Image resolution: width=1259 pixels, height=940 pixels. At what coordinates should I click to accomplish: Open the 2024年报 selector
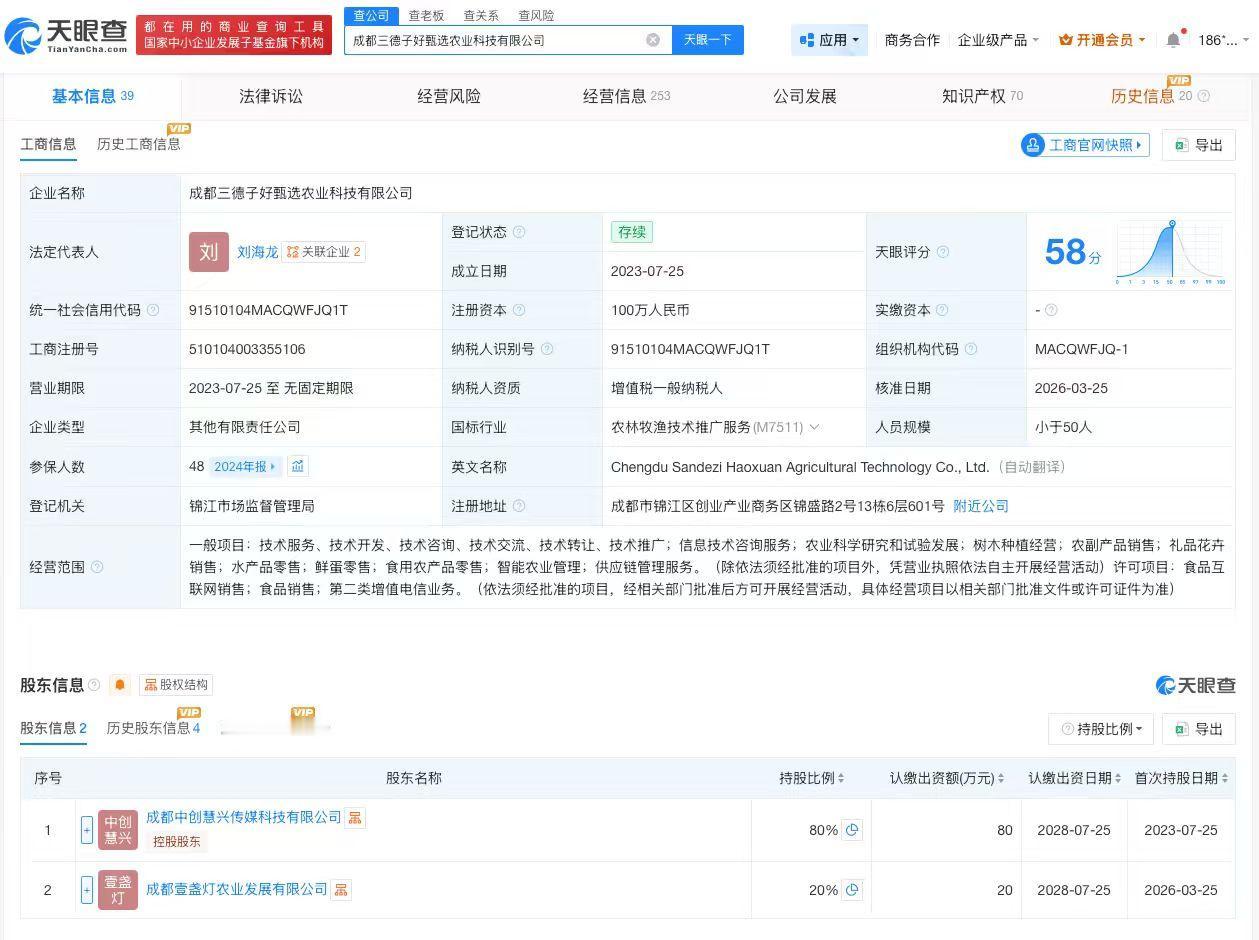click(x=245, y=466)
